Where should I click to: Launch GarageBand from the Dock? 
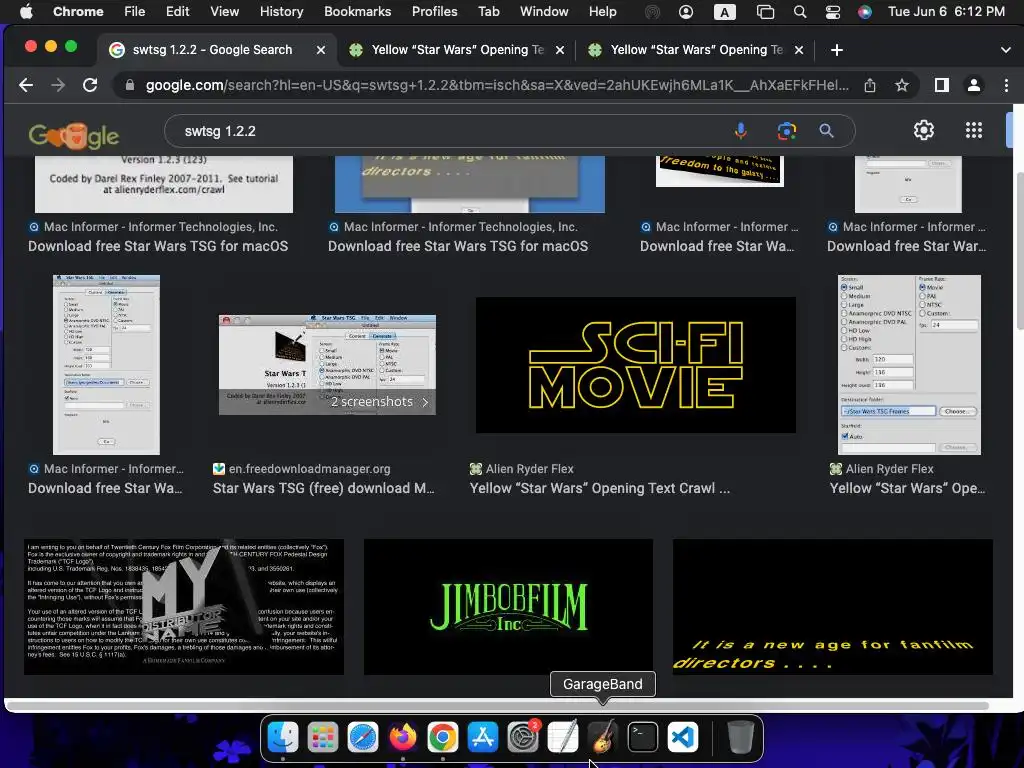coord(603,737)
